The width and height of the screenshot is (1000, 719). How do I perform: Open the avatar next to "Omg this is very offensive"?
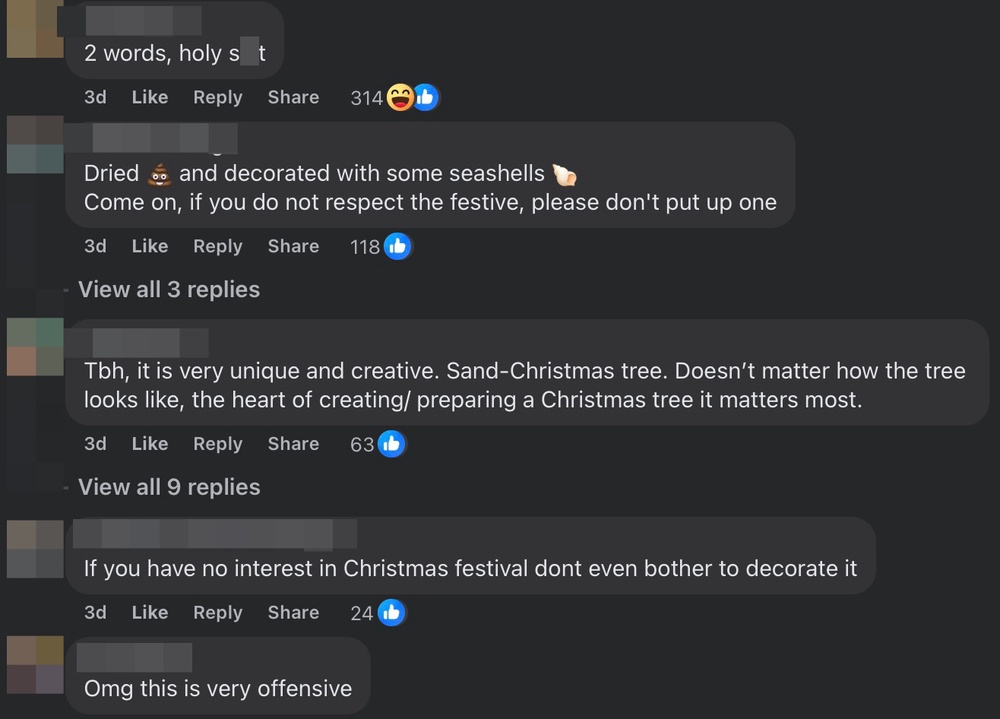coord(35,665)
